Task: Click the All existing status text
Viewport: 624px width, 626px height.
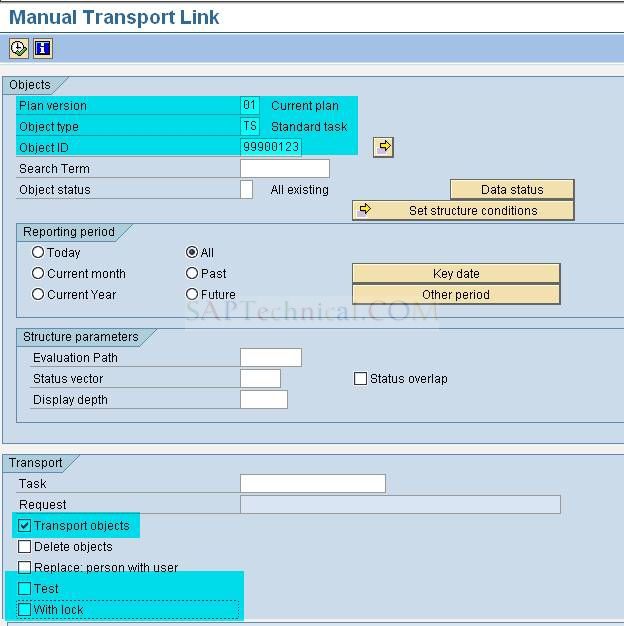Action: pyautogui.click(x=299, y=190)
